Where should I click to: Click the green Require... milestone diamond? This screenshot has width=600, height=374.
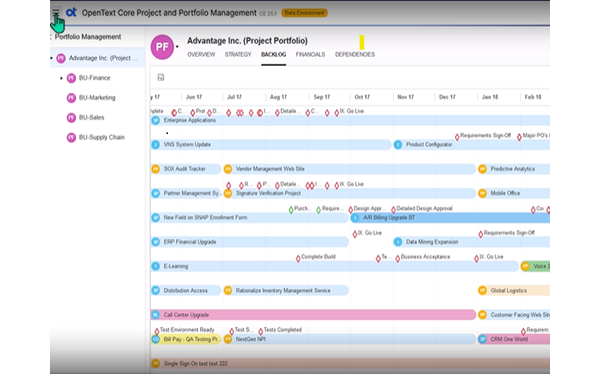click(x=318, y=210)
